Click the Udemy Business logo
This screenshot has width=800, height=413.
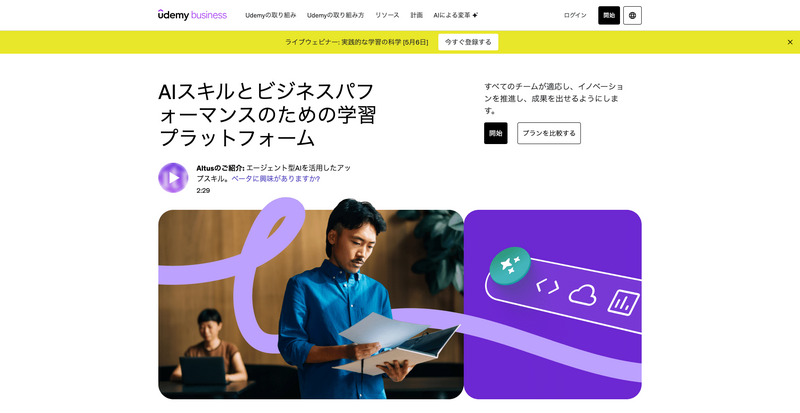coord(192,15)
